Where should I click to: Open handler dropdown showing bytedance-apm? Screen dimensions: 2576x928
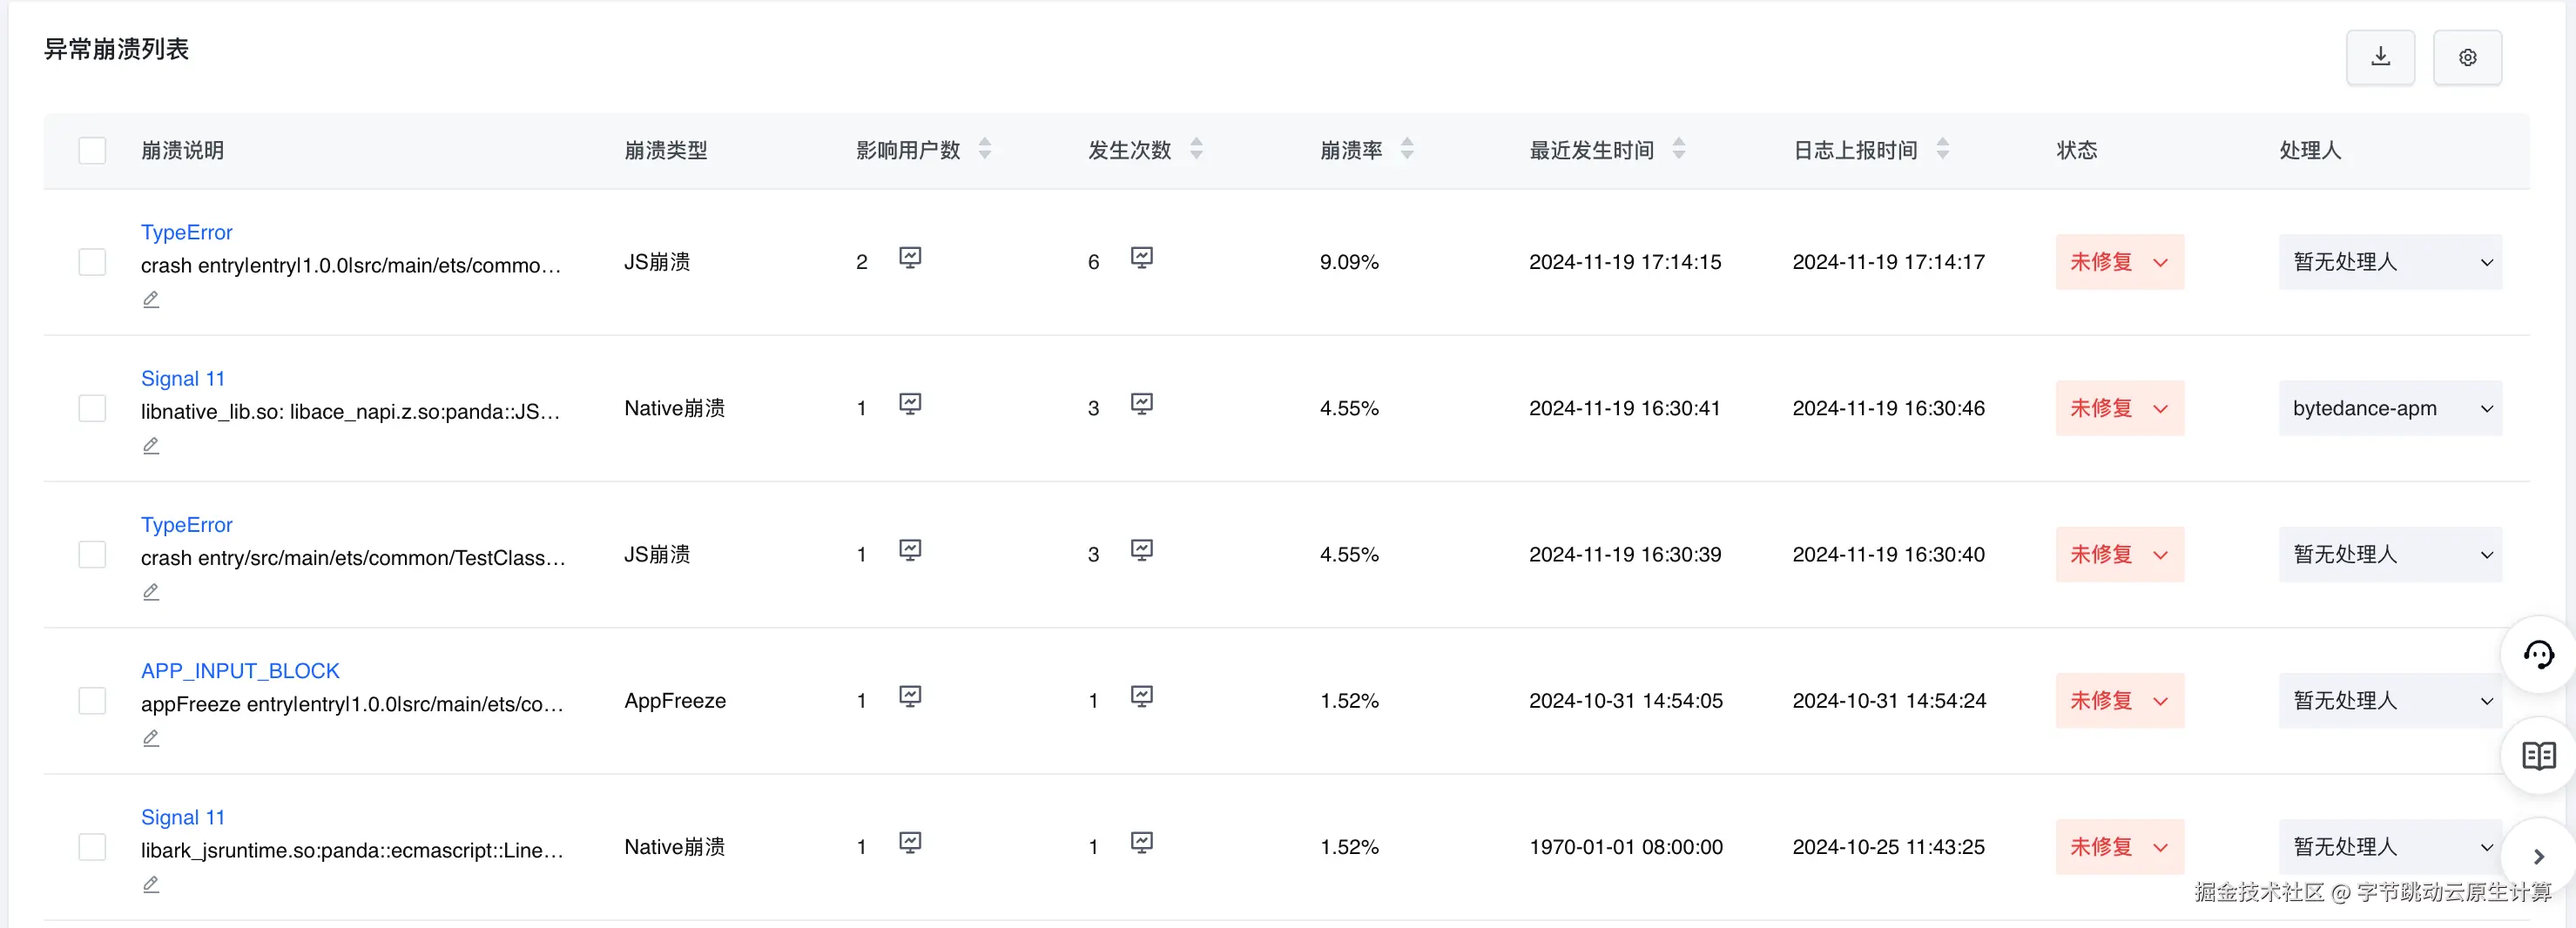tap(2389, 408)
